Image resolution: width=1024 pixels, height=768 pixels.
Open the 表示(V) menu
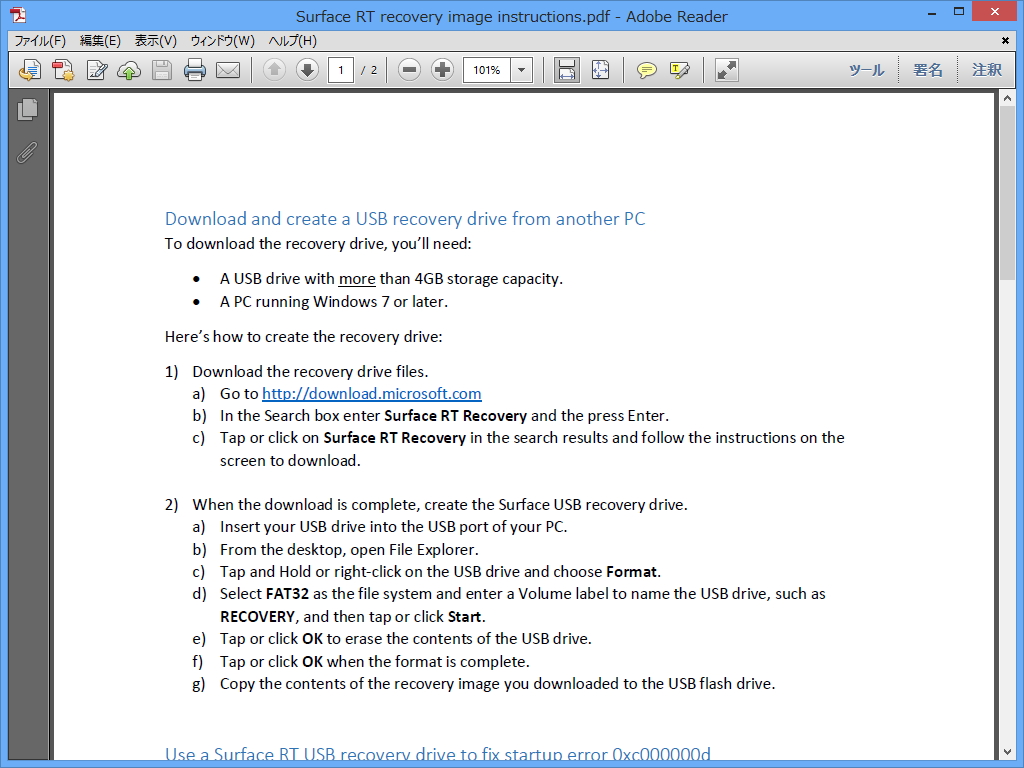(156, 41)
